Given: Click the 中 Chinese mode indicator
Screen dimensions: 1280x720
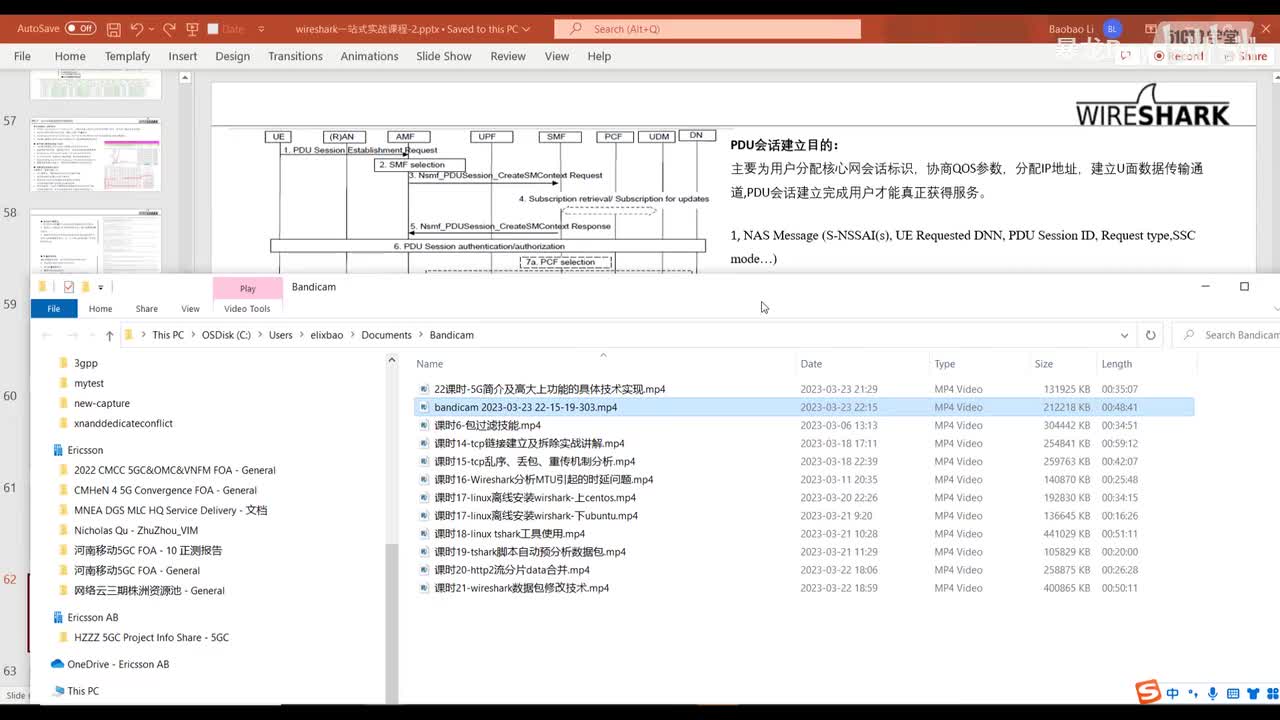Looking at the screenshot, I should (1173, 693).
